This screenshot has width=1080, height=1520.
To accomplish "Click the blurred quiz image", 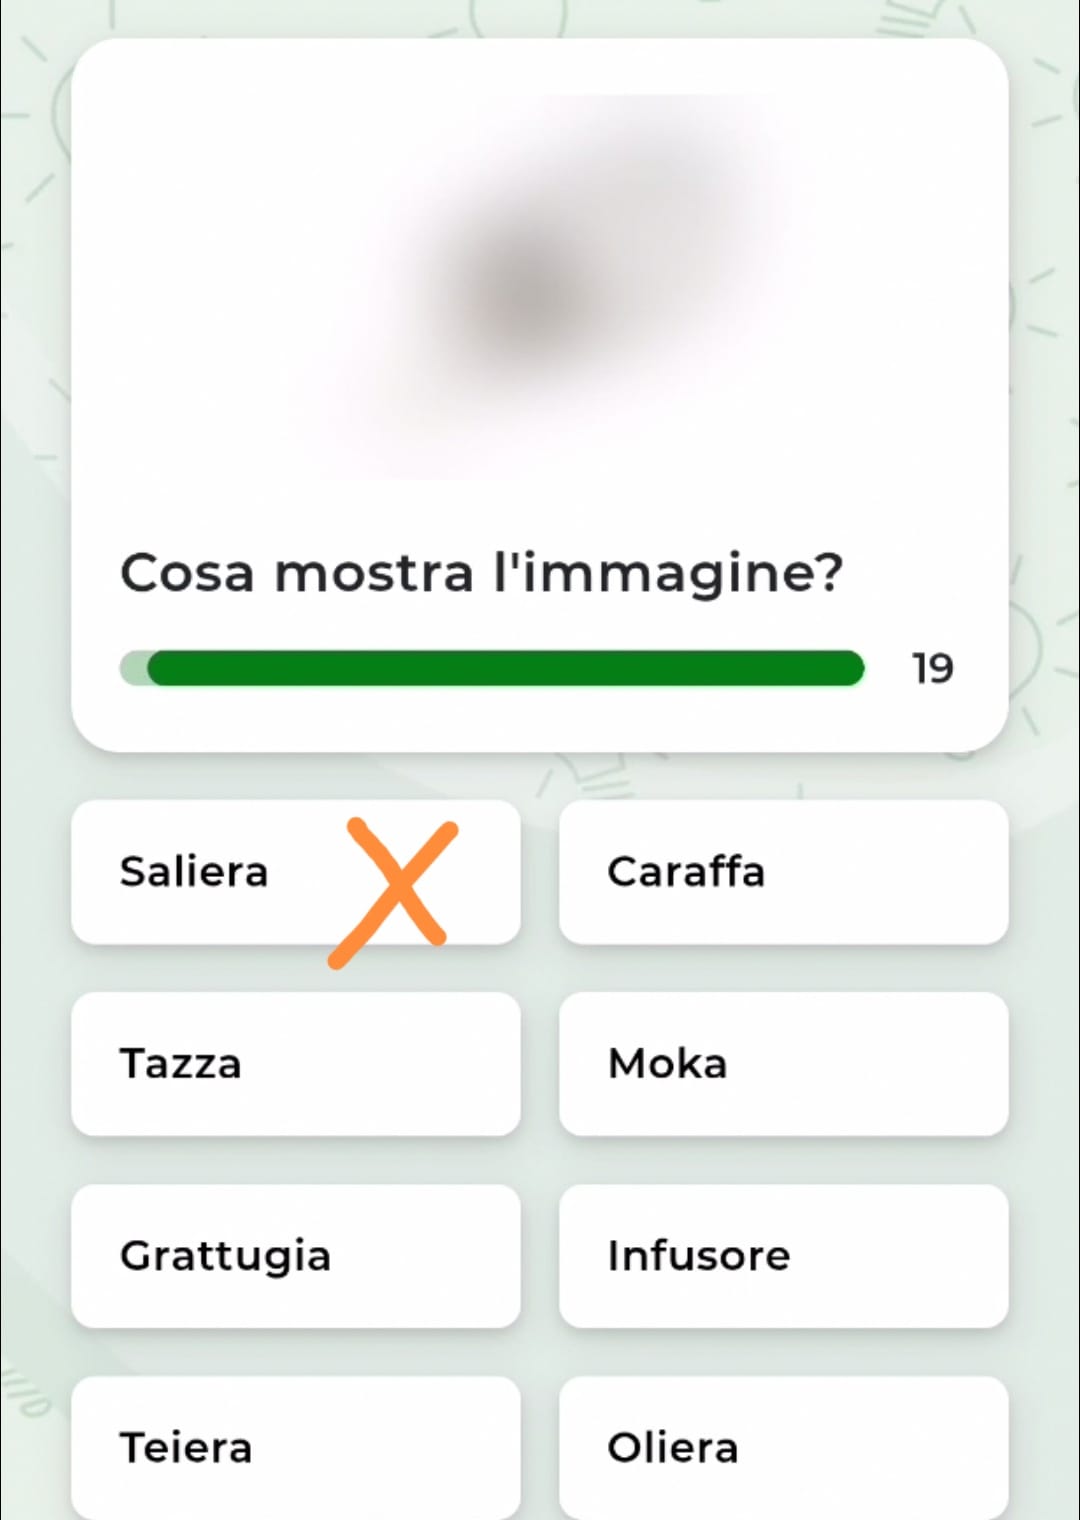I will 540,290.
